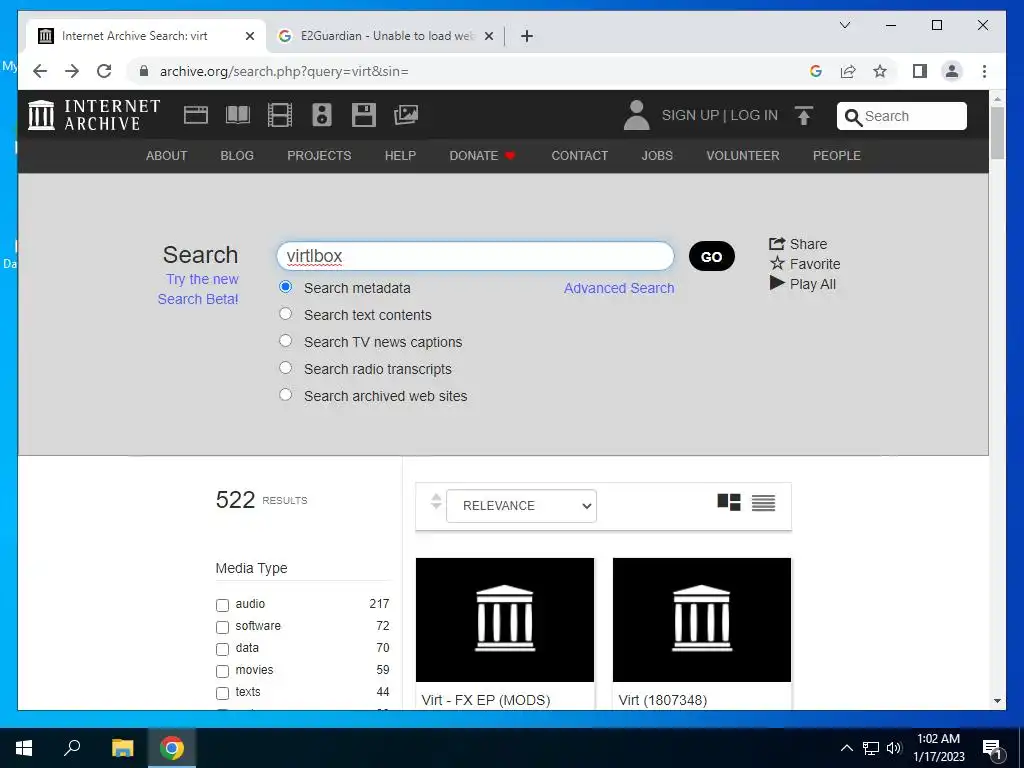Open Chrome tab search chevron

coord(844,25)
